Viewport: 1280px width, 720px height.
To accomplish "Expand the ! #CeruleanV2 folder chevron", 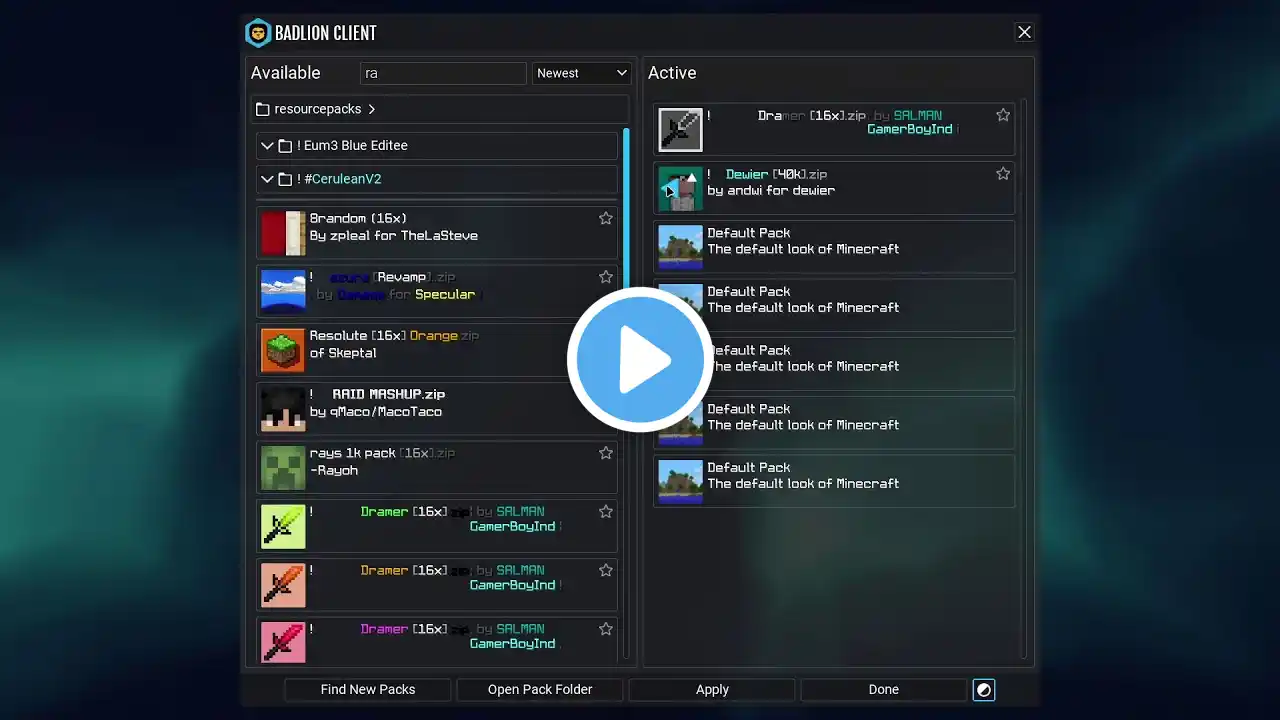I will [267, 180].
